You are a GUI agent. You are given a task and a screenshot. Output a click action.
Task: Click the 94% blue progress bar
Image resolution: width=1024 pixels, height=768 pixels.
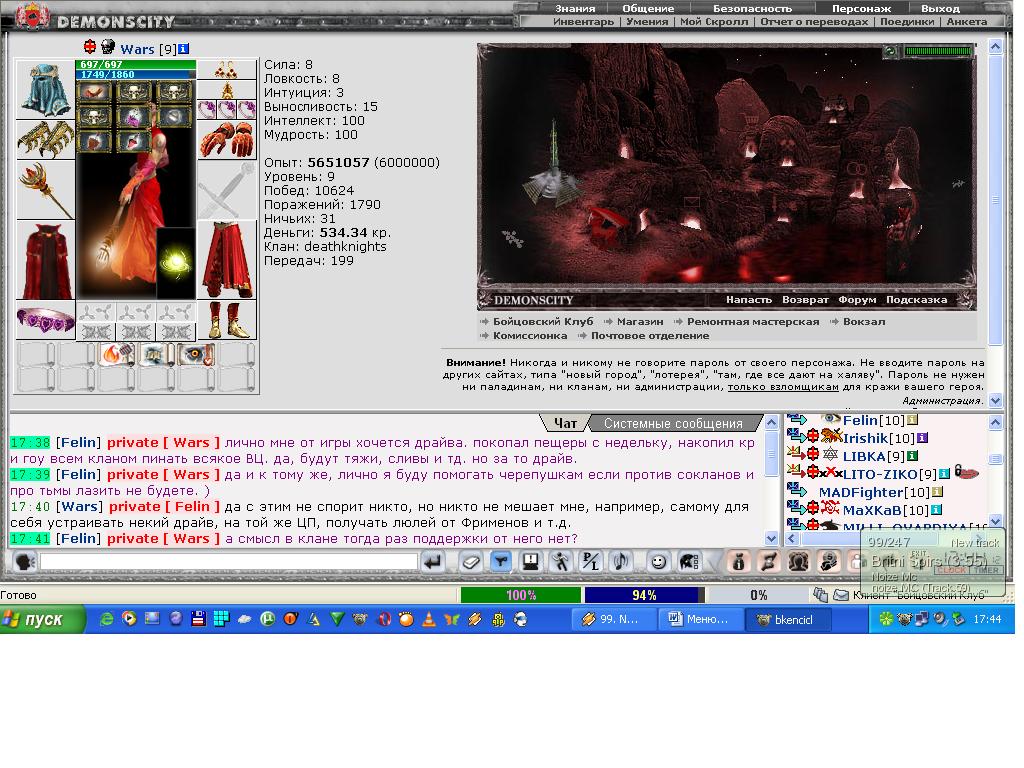[x=644, y=595]
